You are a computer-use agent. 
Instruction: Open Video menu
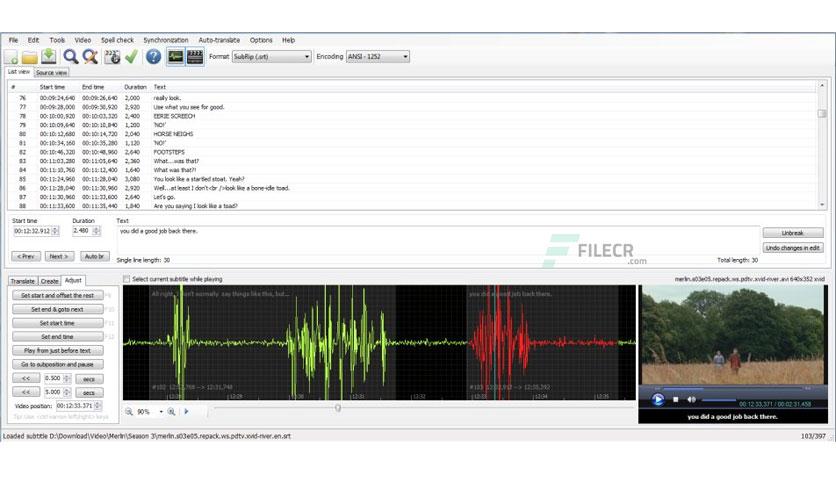click(83, 40)
